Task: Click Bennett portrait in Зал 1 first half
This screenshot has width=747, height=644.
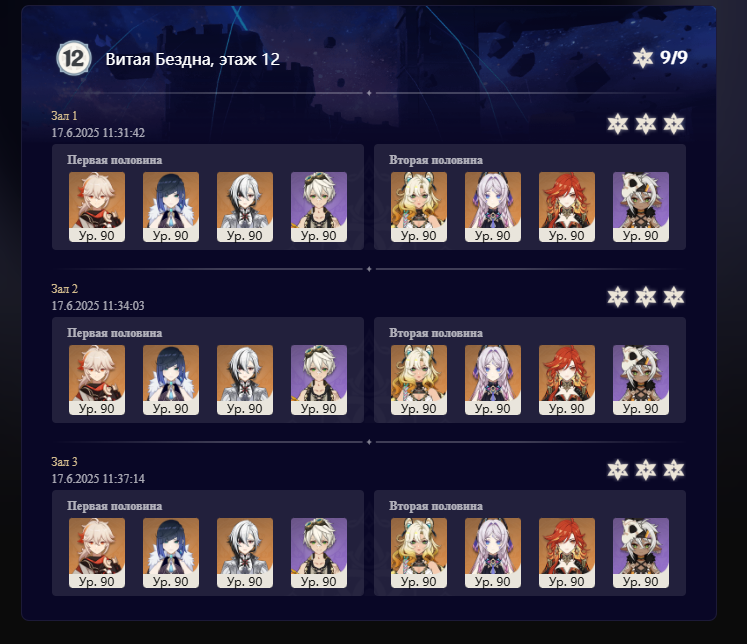Action: (319, 207)
